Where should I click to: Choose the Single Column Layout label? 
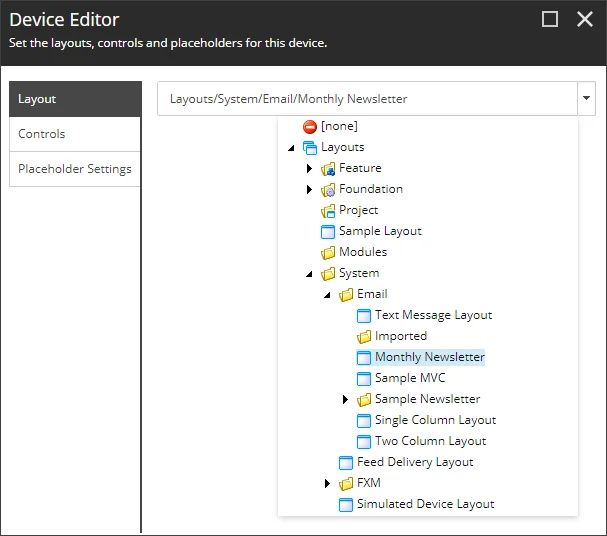[x=436, y=420]
